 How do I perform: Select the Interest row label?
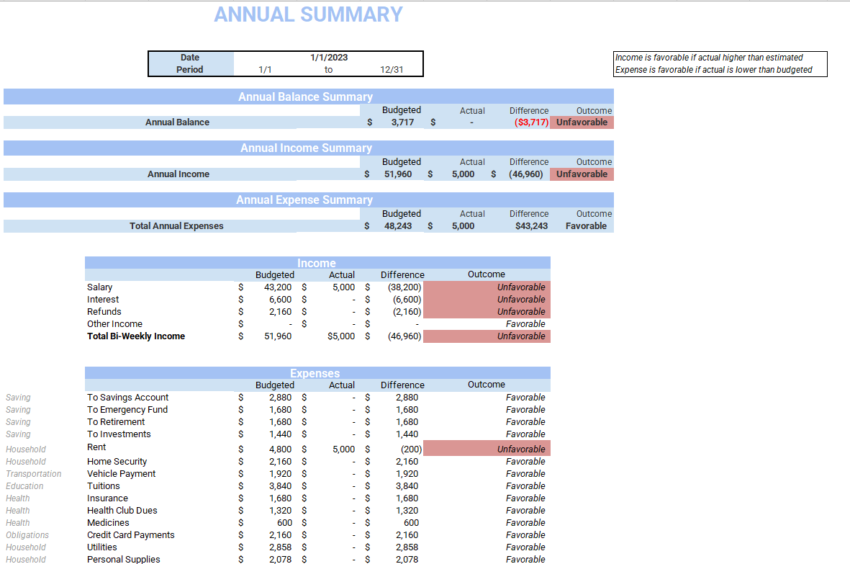103,299
